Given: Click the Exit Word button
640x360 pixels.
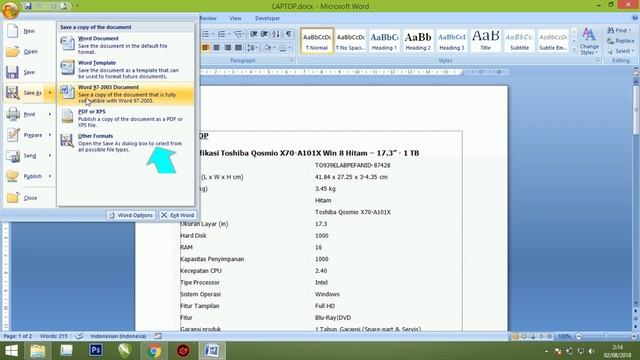Looking at the screenshot, I should pos(178,215).
